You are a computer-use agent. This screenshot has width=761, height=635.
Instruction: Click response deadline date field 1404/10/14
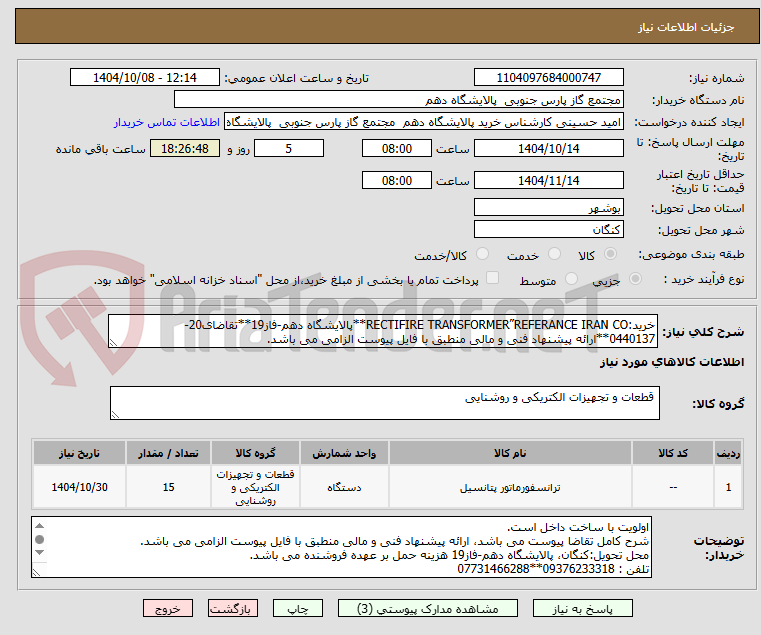pyautogui.click(x=548, y=149)
